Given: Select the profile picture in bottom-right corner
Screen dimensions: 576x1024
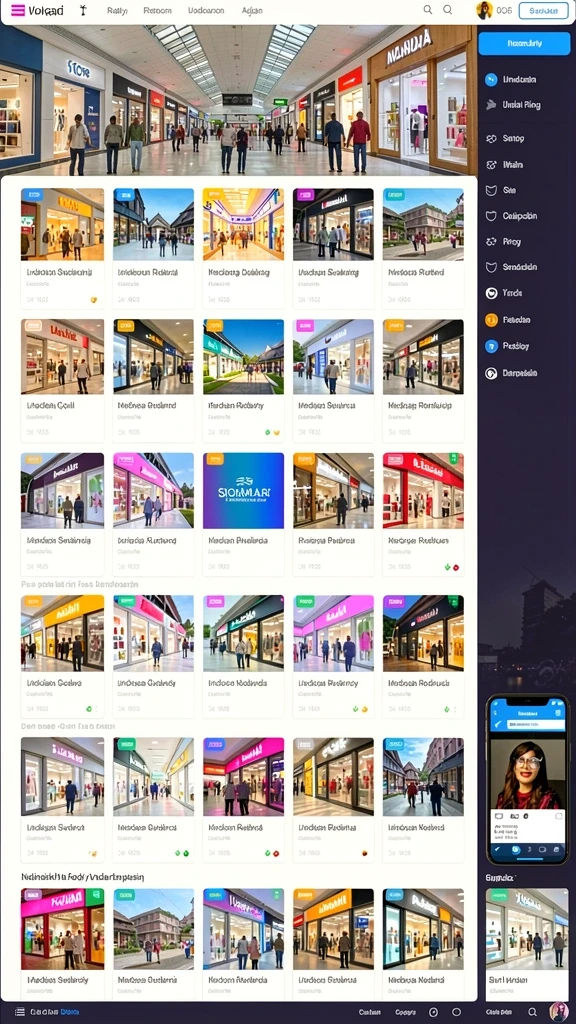Looking at the screenshot, I should [x=559, y=1012].
